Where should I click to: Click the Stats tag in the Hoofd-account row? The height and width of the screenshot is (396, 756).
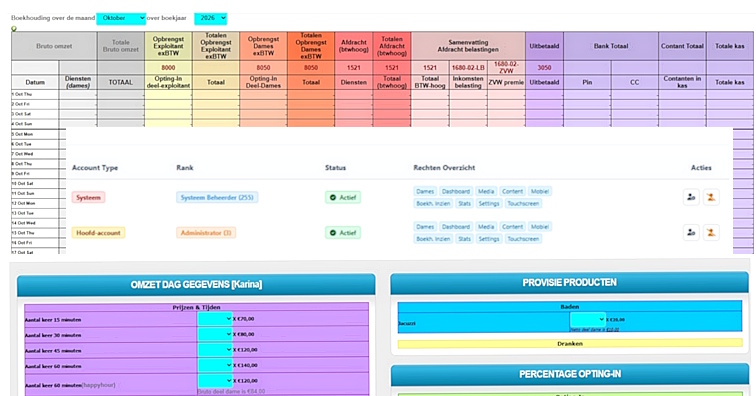point(464,239)
